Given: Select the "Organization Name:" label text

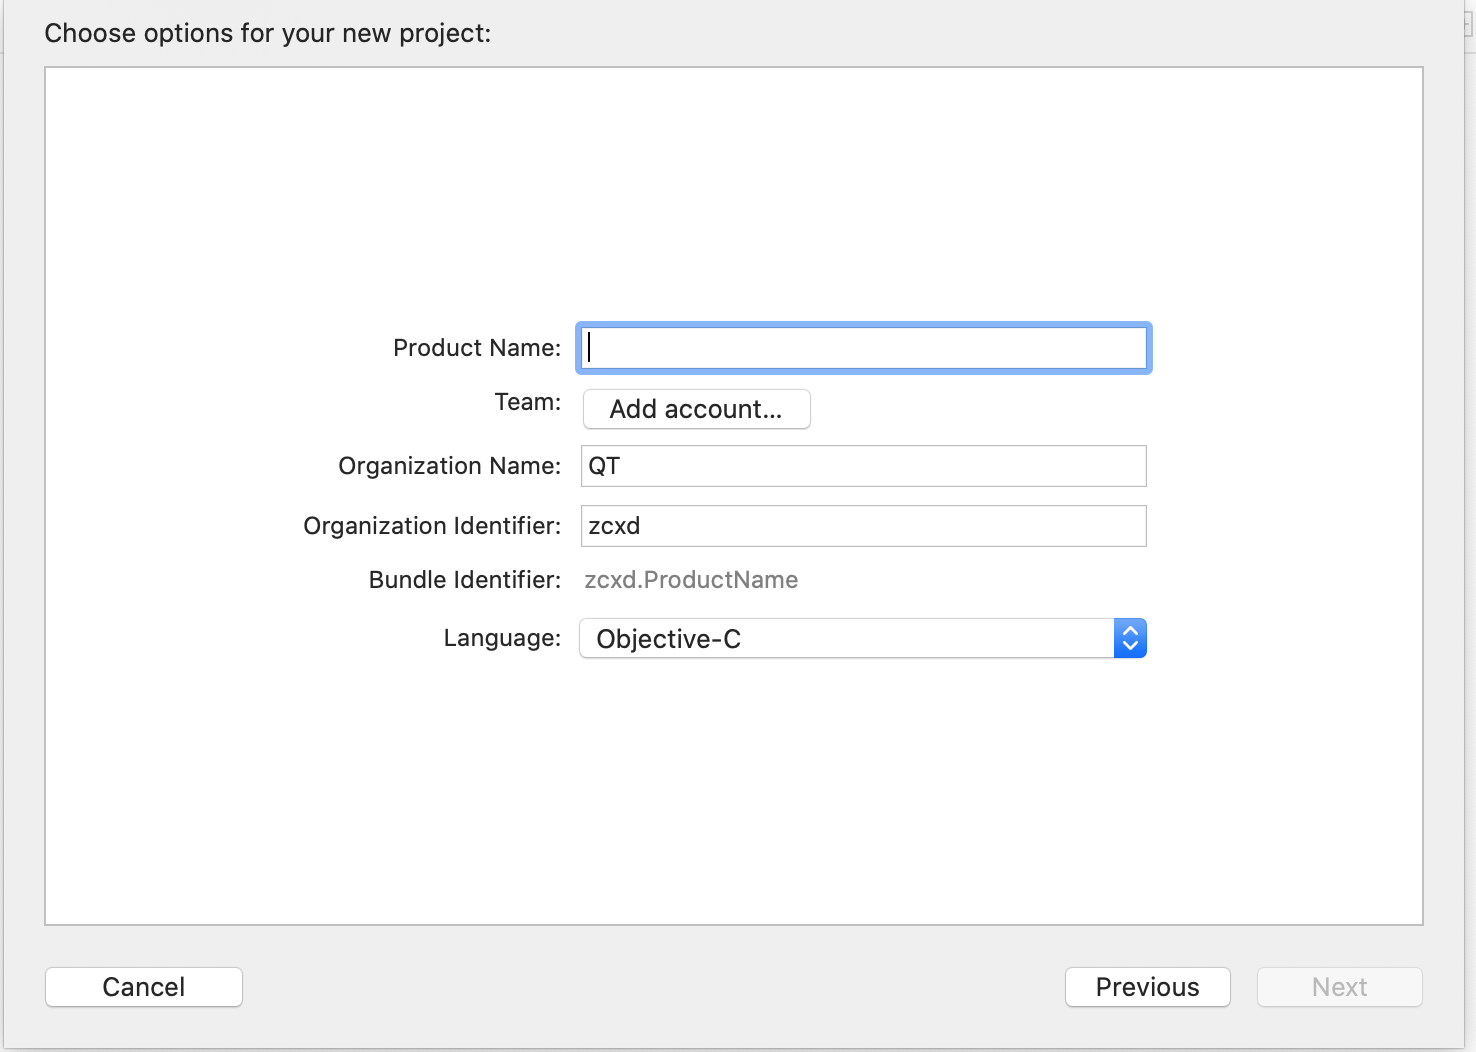Looking at the screenshot, I should point(450,466).
